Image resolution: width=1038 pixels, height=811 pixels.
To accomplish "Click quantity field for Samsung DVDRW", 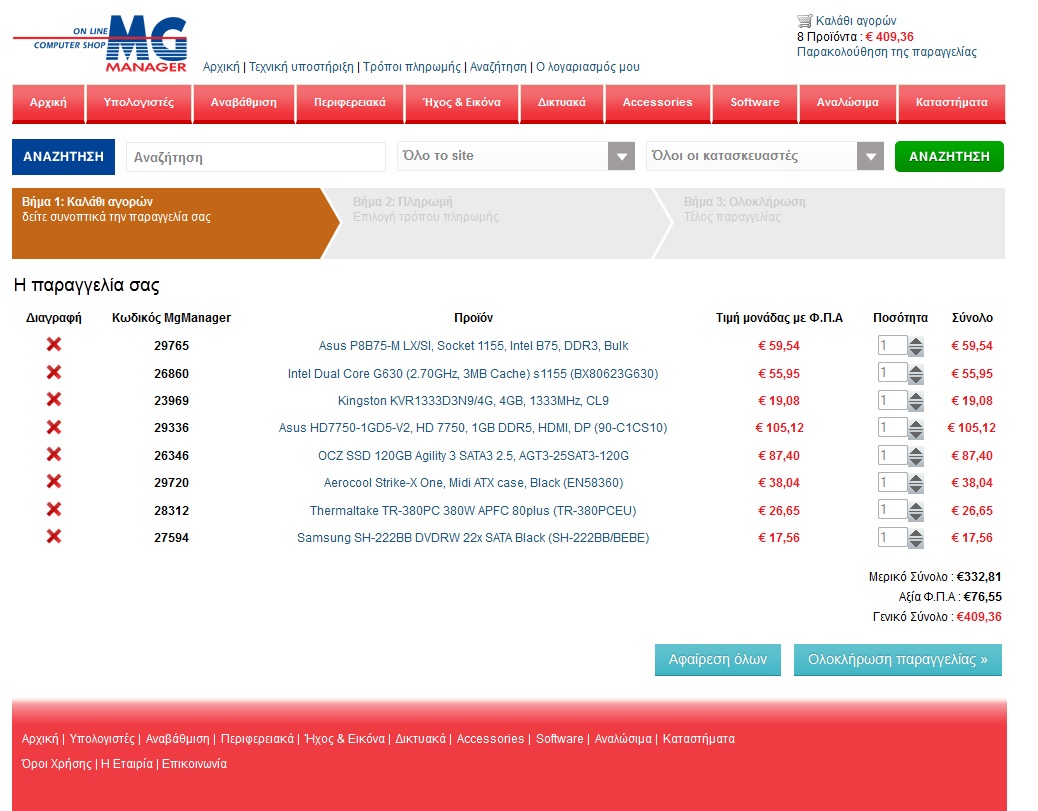I will coord(892,537).
